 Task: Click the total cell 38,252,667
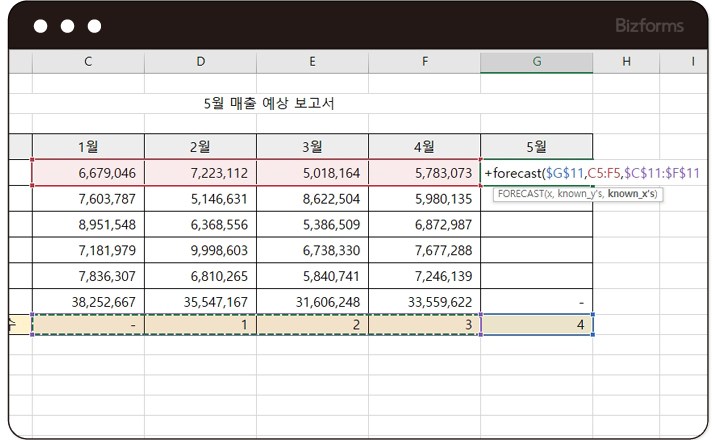88,301
